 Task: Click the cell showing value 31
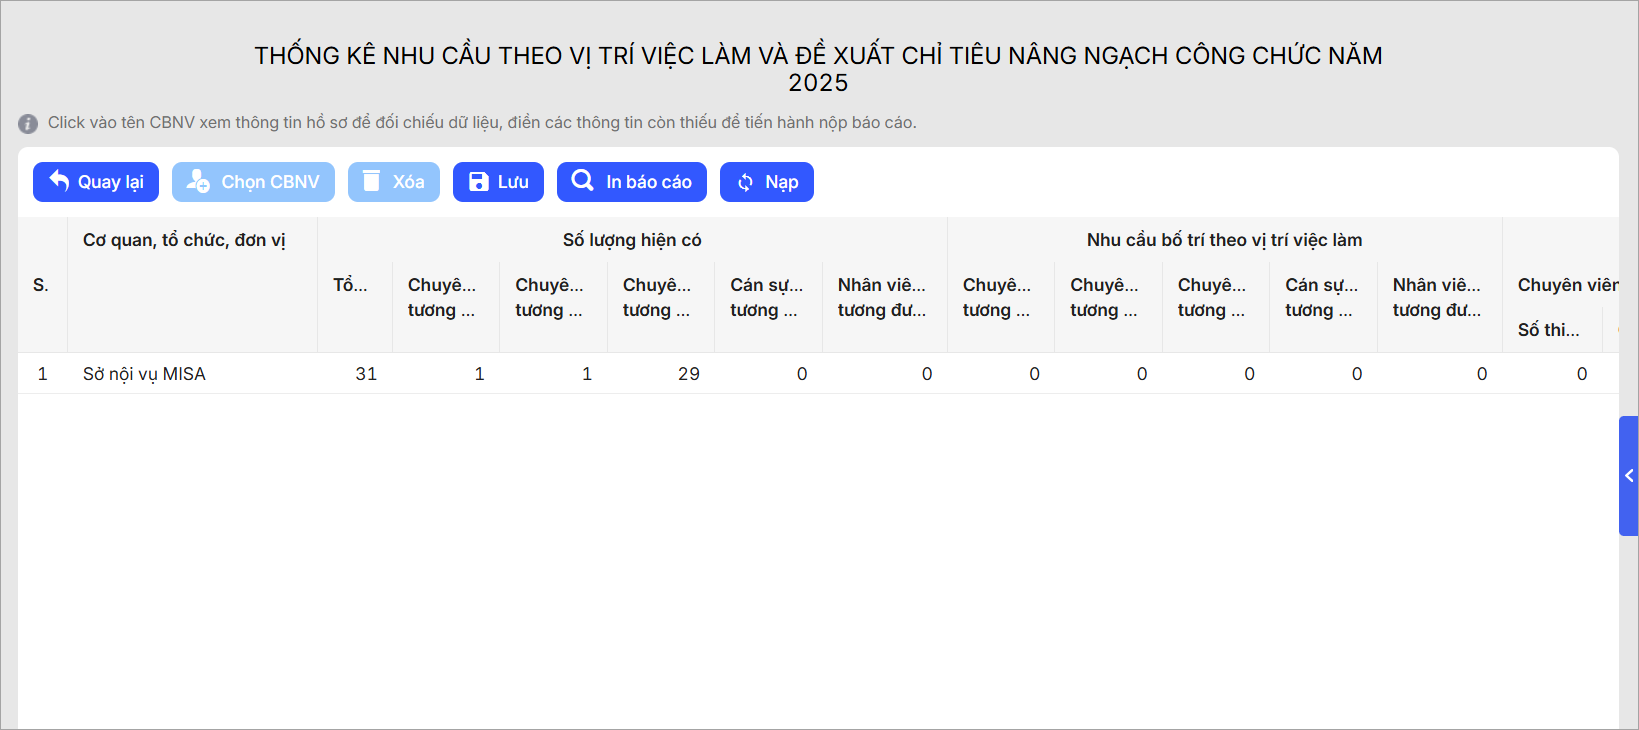click(x=366, y=374)
